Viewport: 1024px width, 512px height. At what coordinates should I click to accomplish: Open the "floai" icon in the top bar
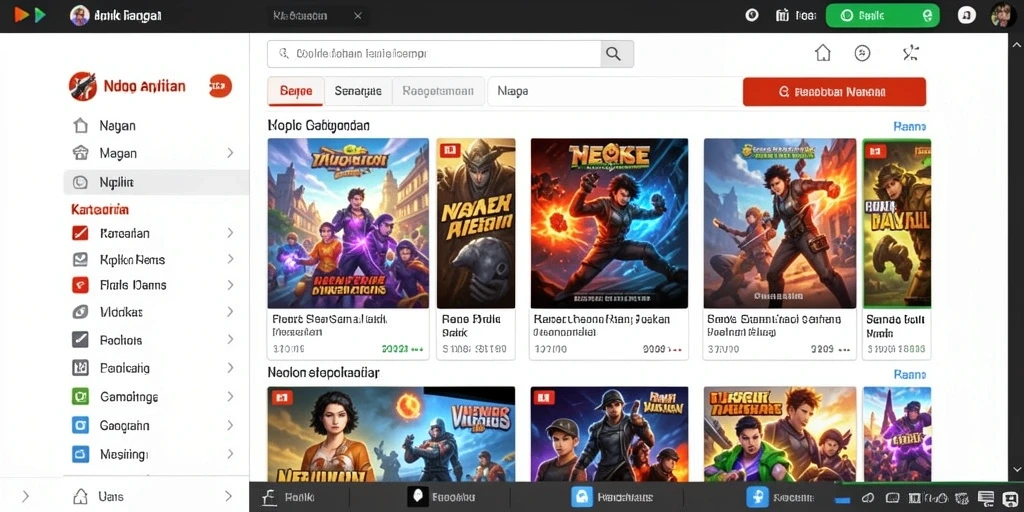(x=783, y=15)
